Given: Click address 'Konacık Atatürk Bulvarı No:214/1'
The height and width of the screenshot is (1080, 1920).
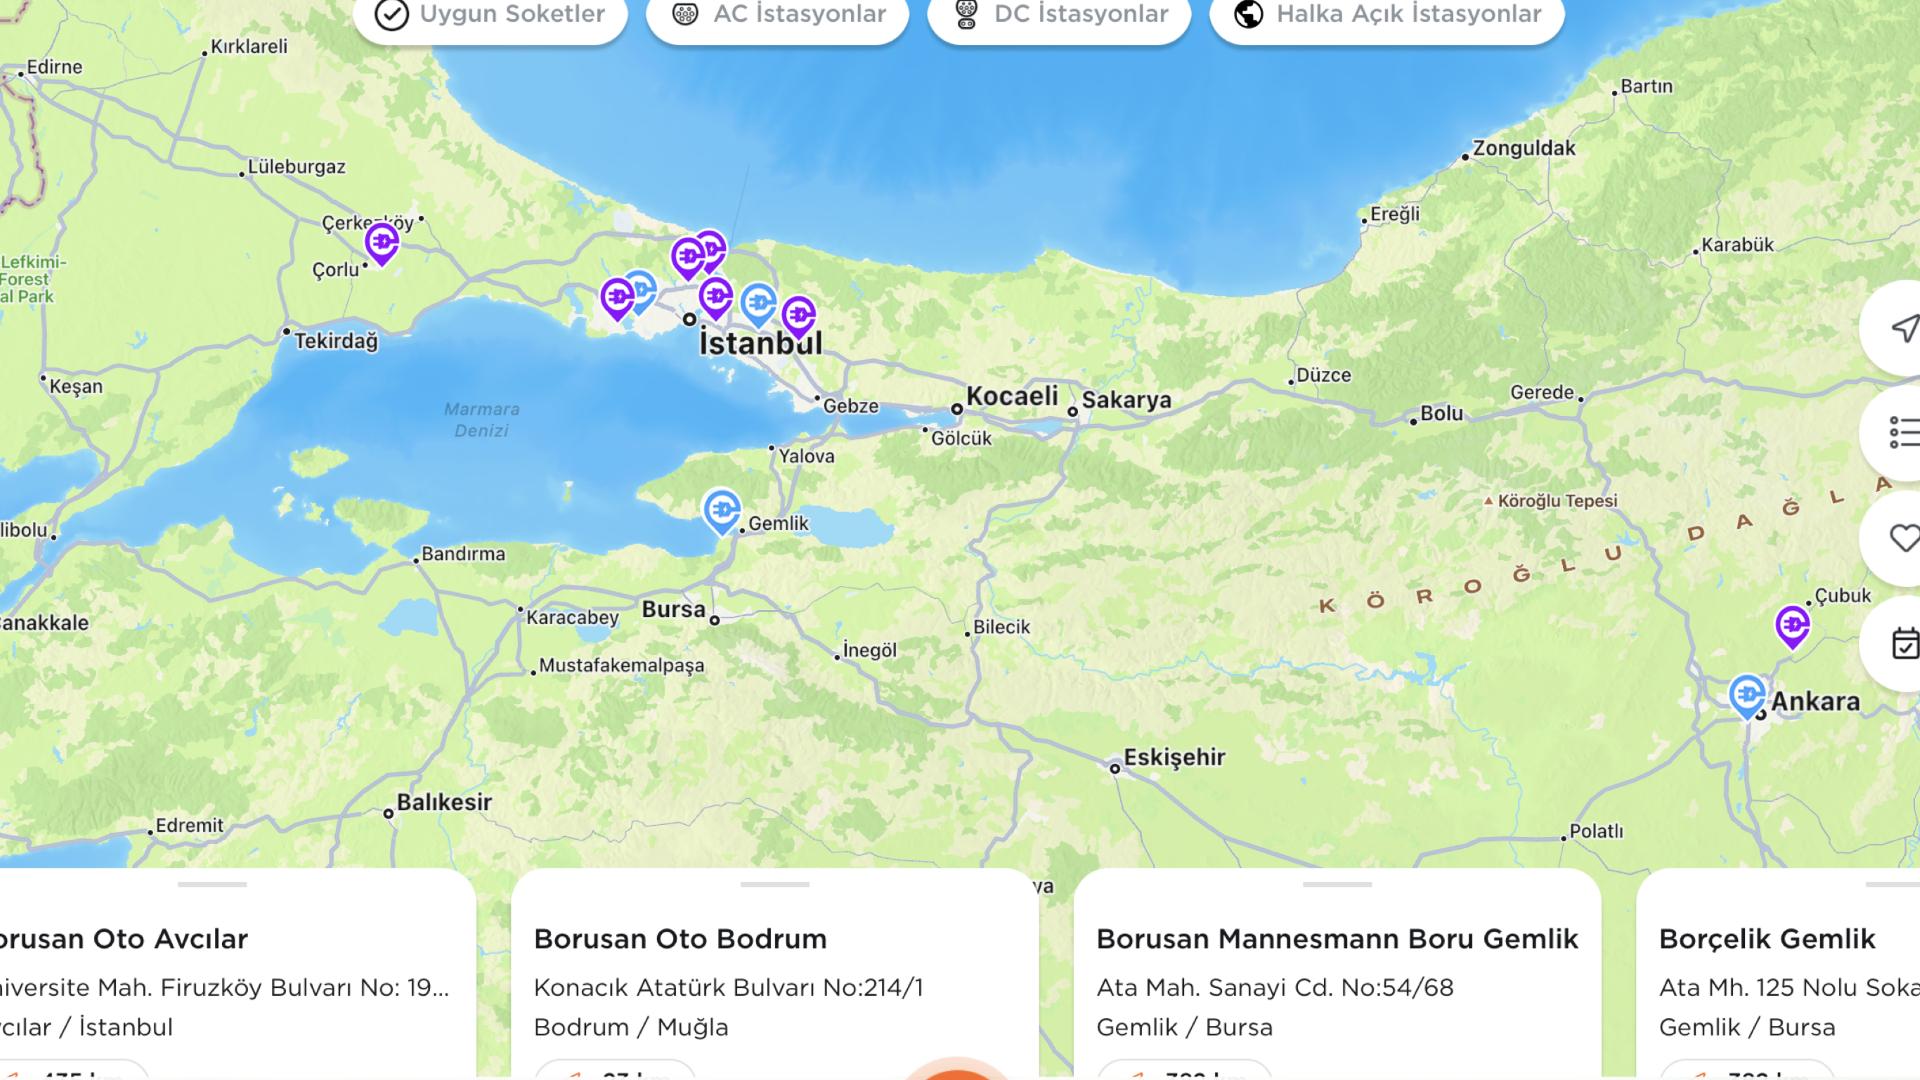Looking at the screenshot, I should 728,988.
